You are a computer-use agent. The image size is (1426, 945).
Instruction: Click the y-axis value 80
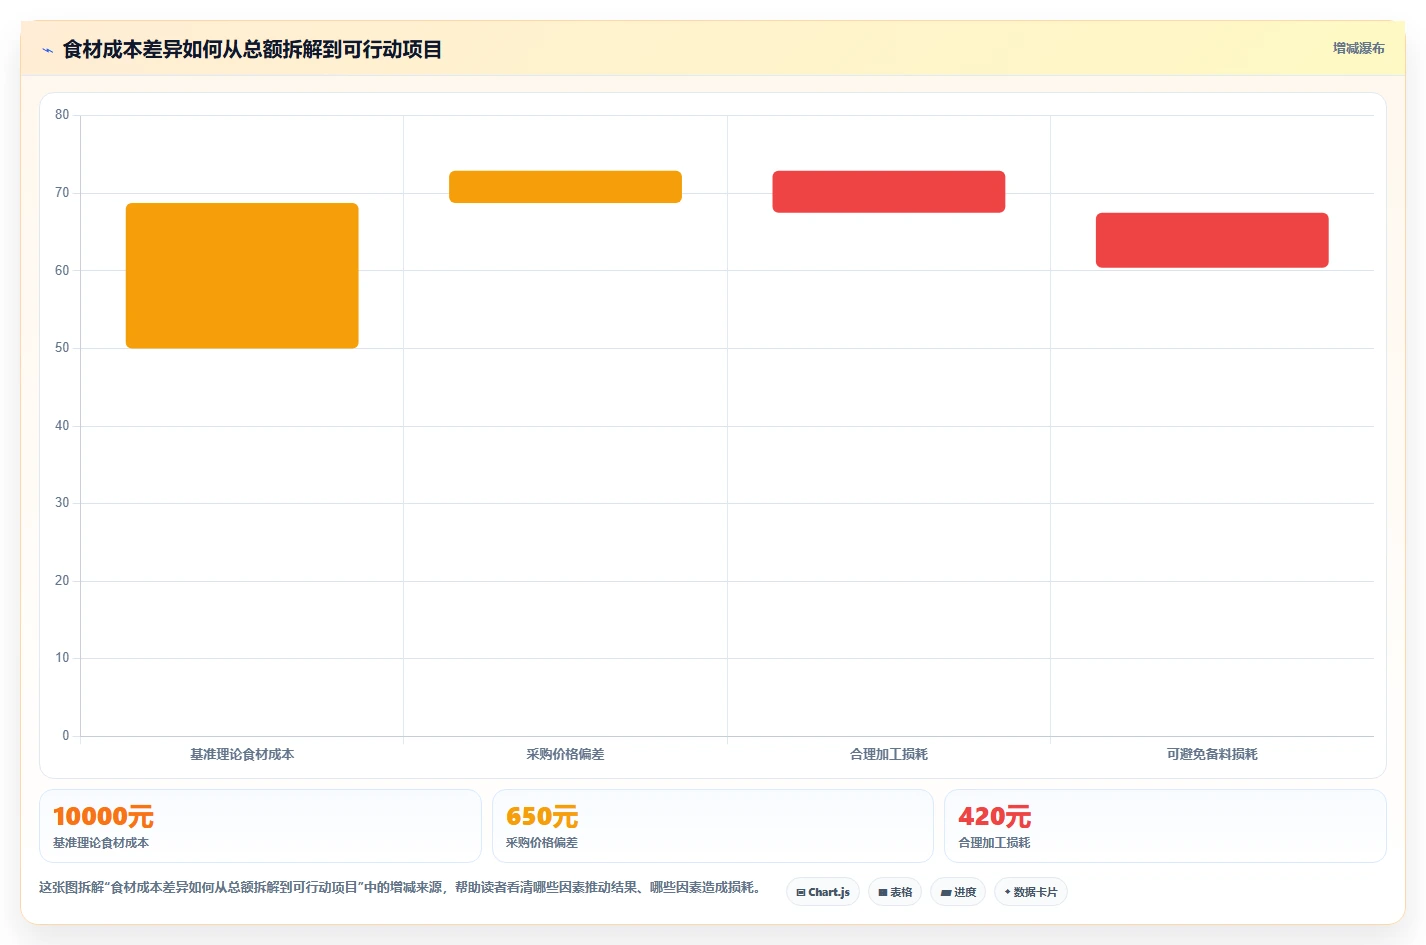pos(62,115)
